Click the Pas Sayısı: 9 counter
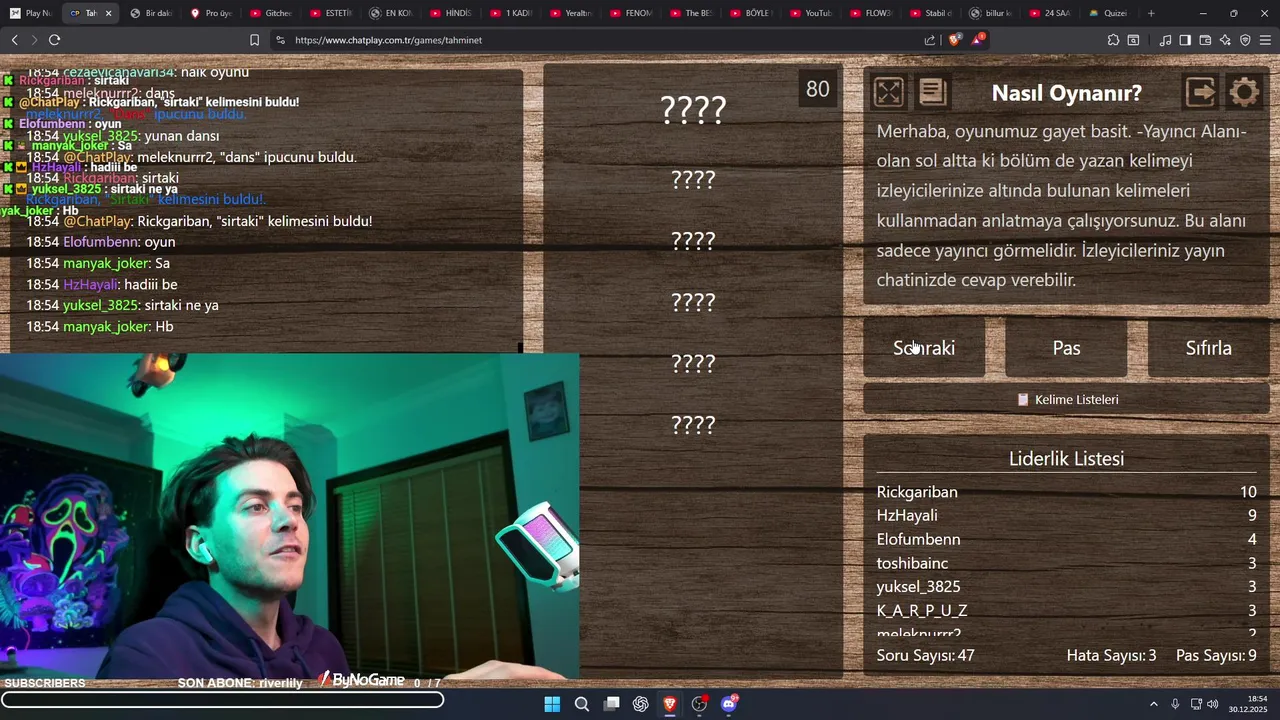 [x=1216, y=656]
